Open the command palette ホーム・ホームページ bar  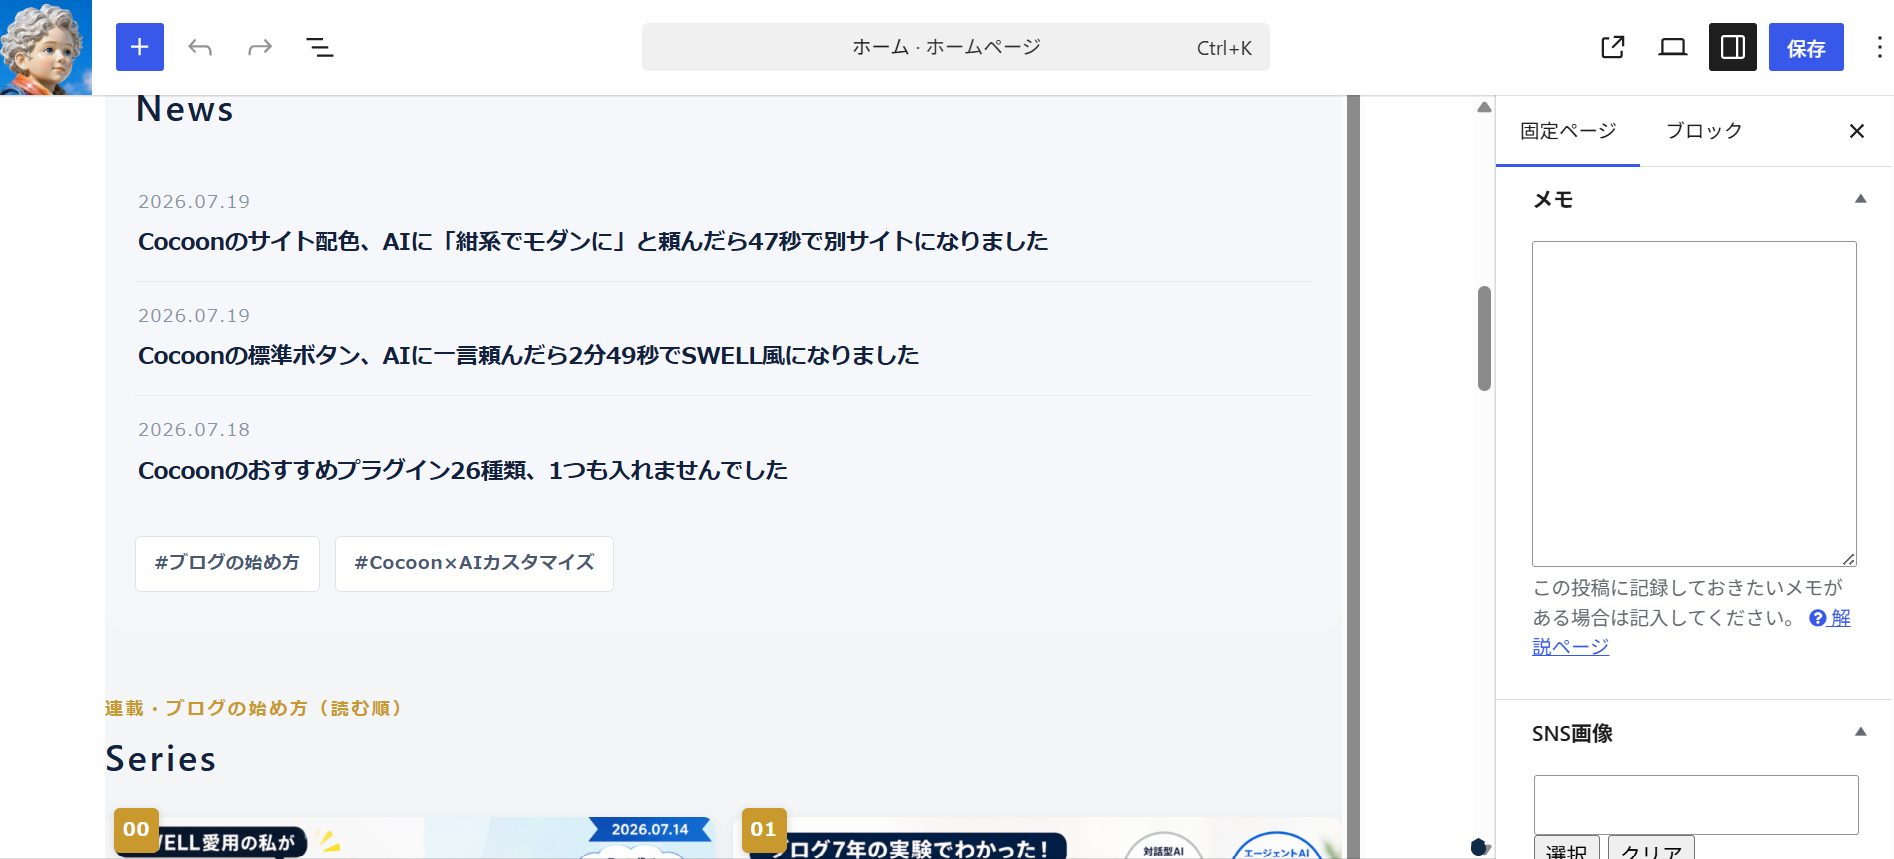click(956, 47)
